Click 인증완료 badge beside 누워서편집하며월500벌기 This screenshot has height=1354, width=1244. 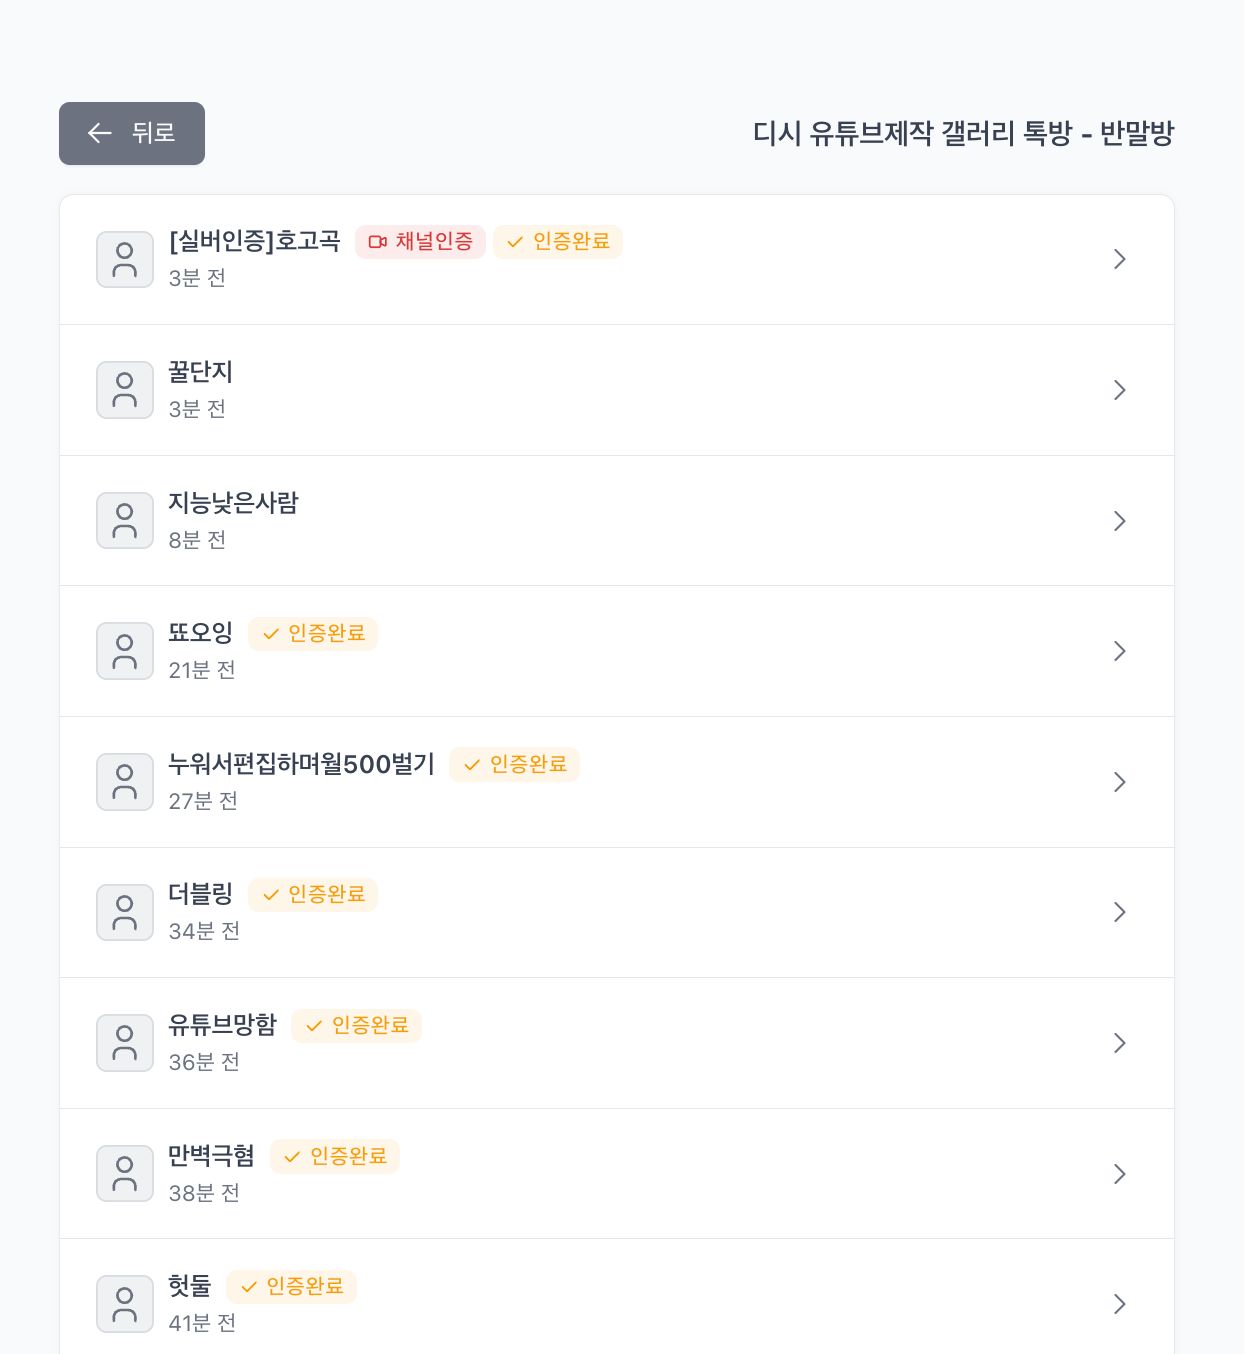[x=514, y=765]
